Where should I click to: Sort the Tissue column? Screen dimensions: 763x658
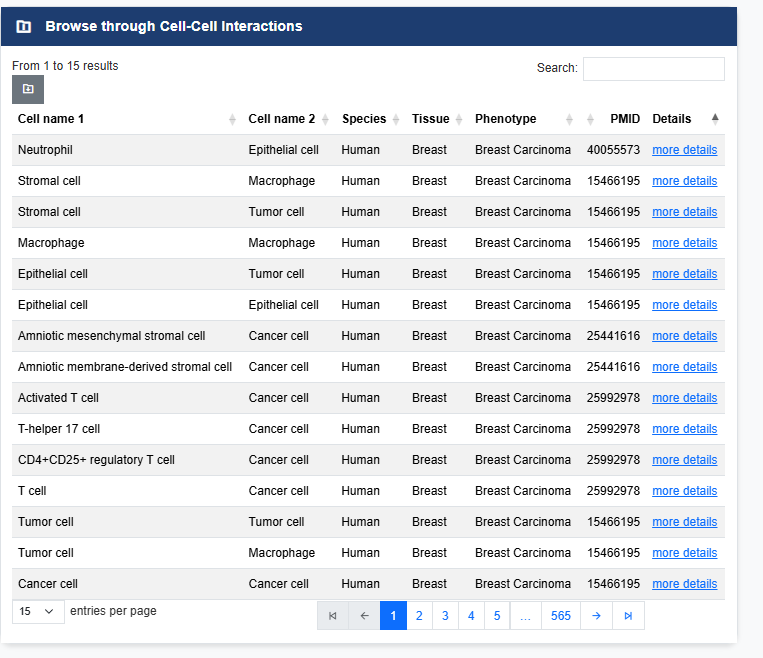458,119
